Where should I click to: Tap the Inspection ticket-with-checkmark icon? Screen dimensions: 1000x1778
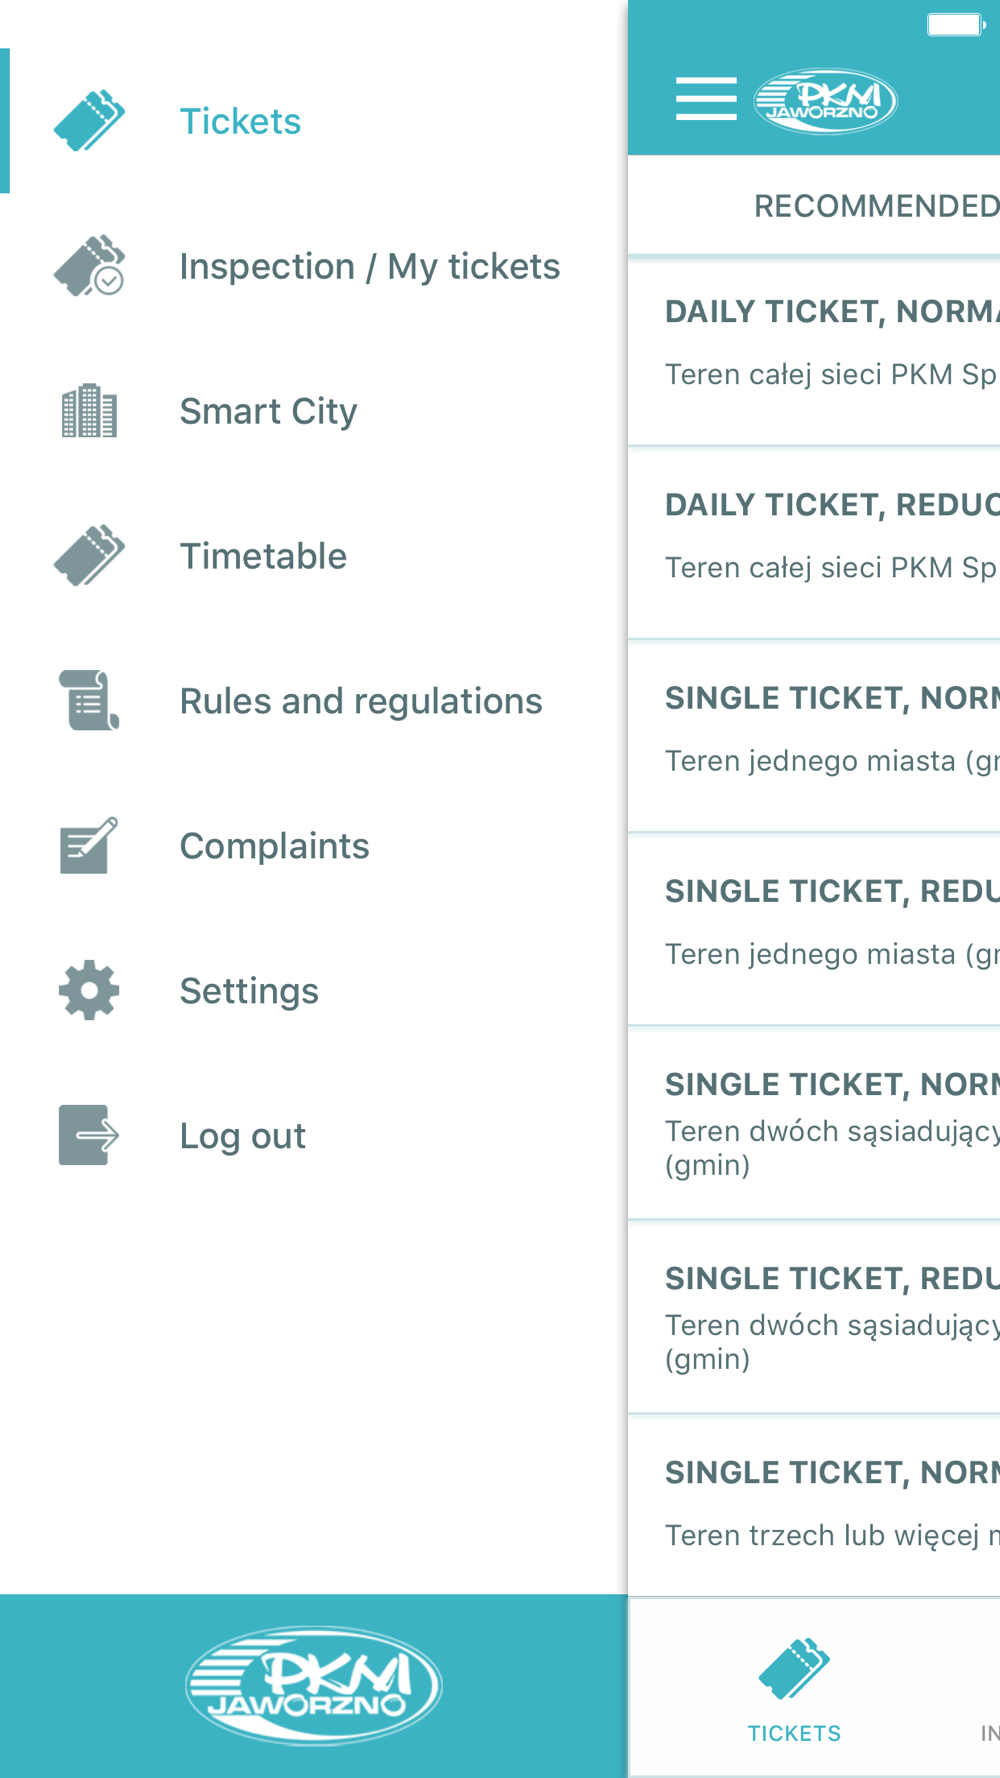(89, 266)
